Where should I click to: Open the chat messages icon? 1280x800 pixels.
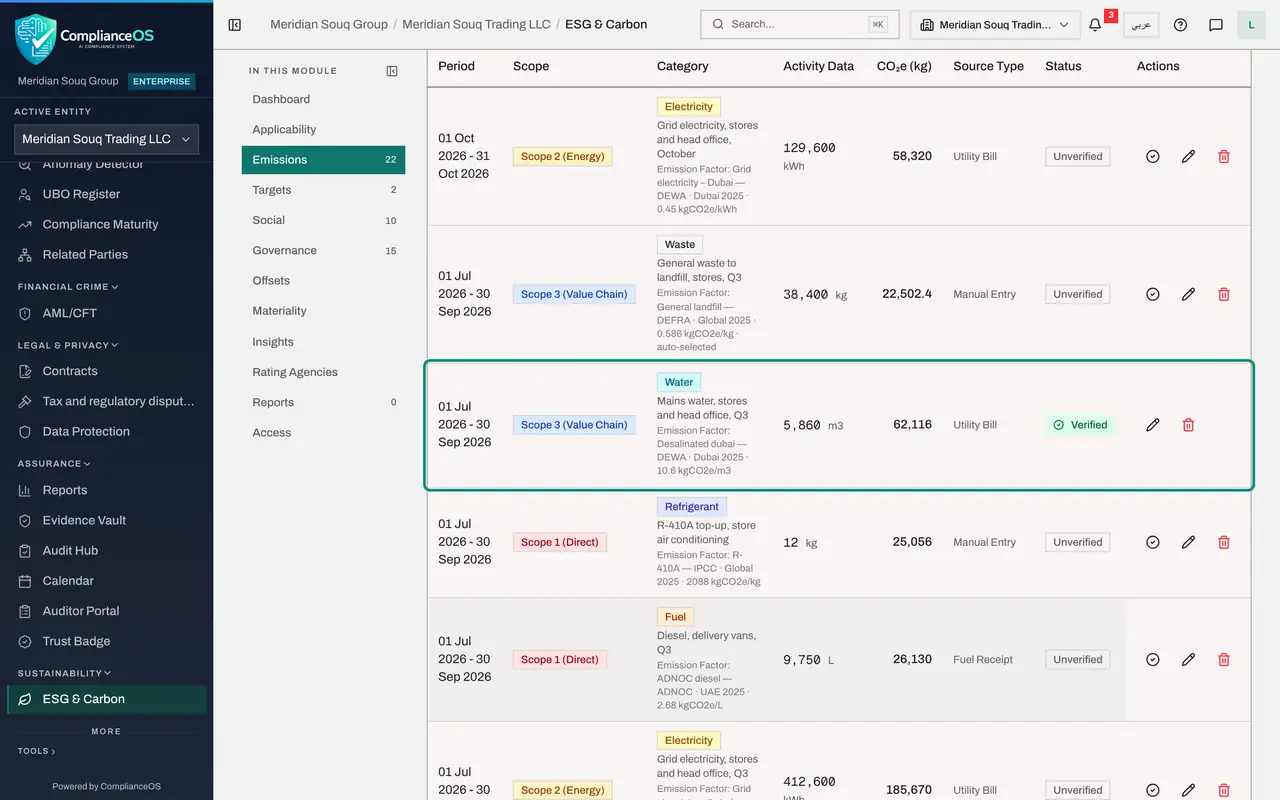1216,25
